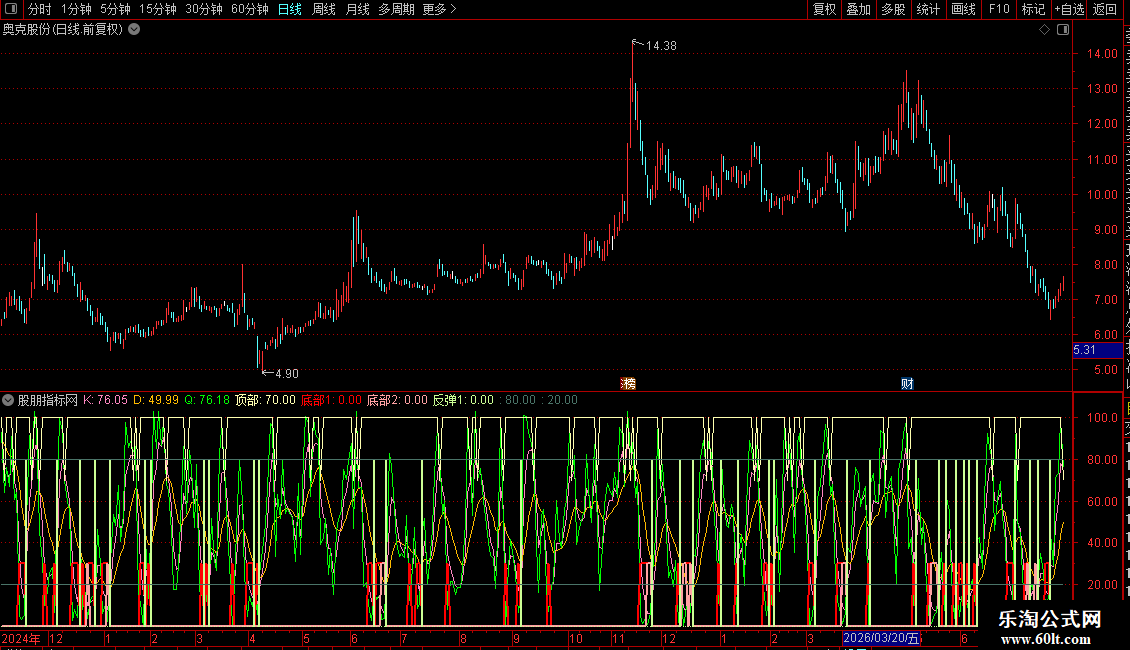Image resolution: width=1130 pixels, height=650 pixels.
Task: Click the K: 76.05 indicator value
Action: point(105,400)
